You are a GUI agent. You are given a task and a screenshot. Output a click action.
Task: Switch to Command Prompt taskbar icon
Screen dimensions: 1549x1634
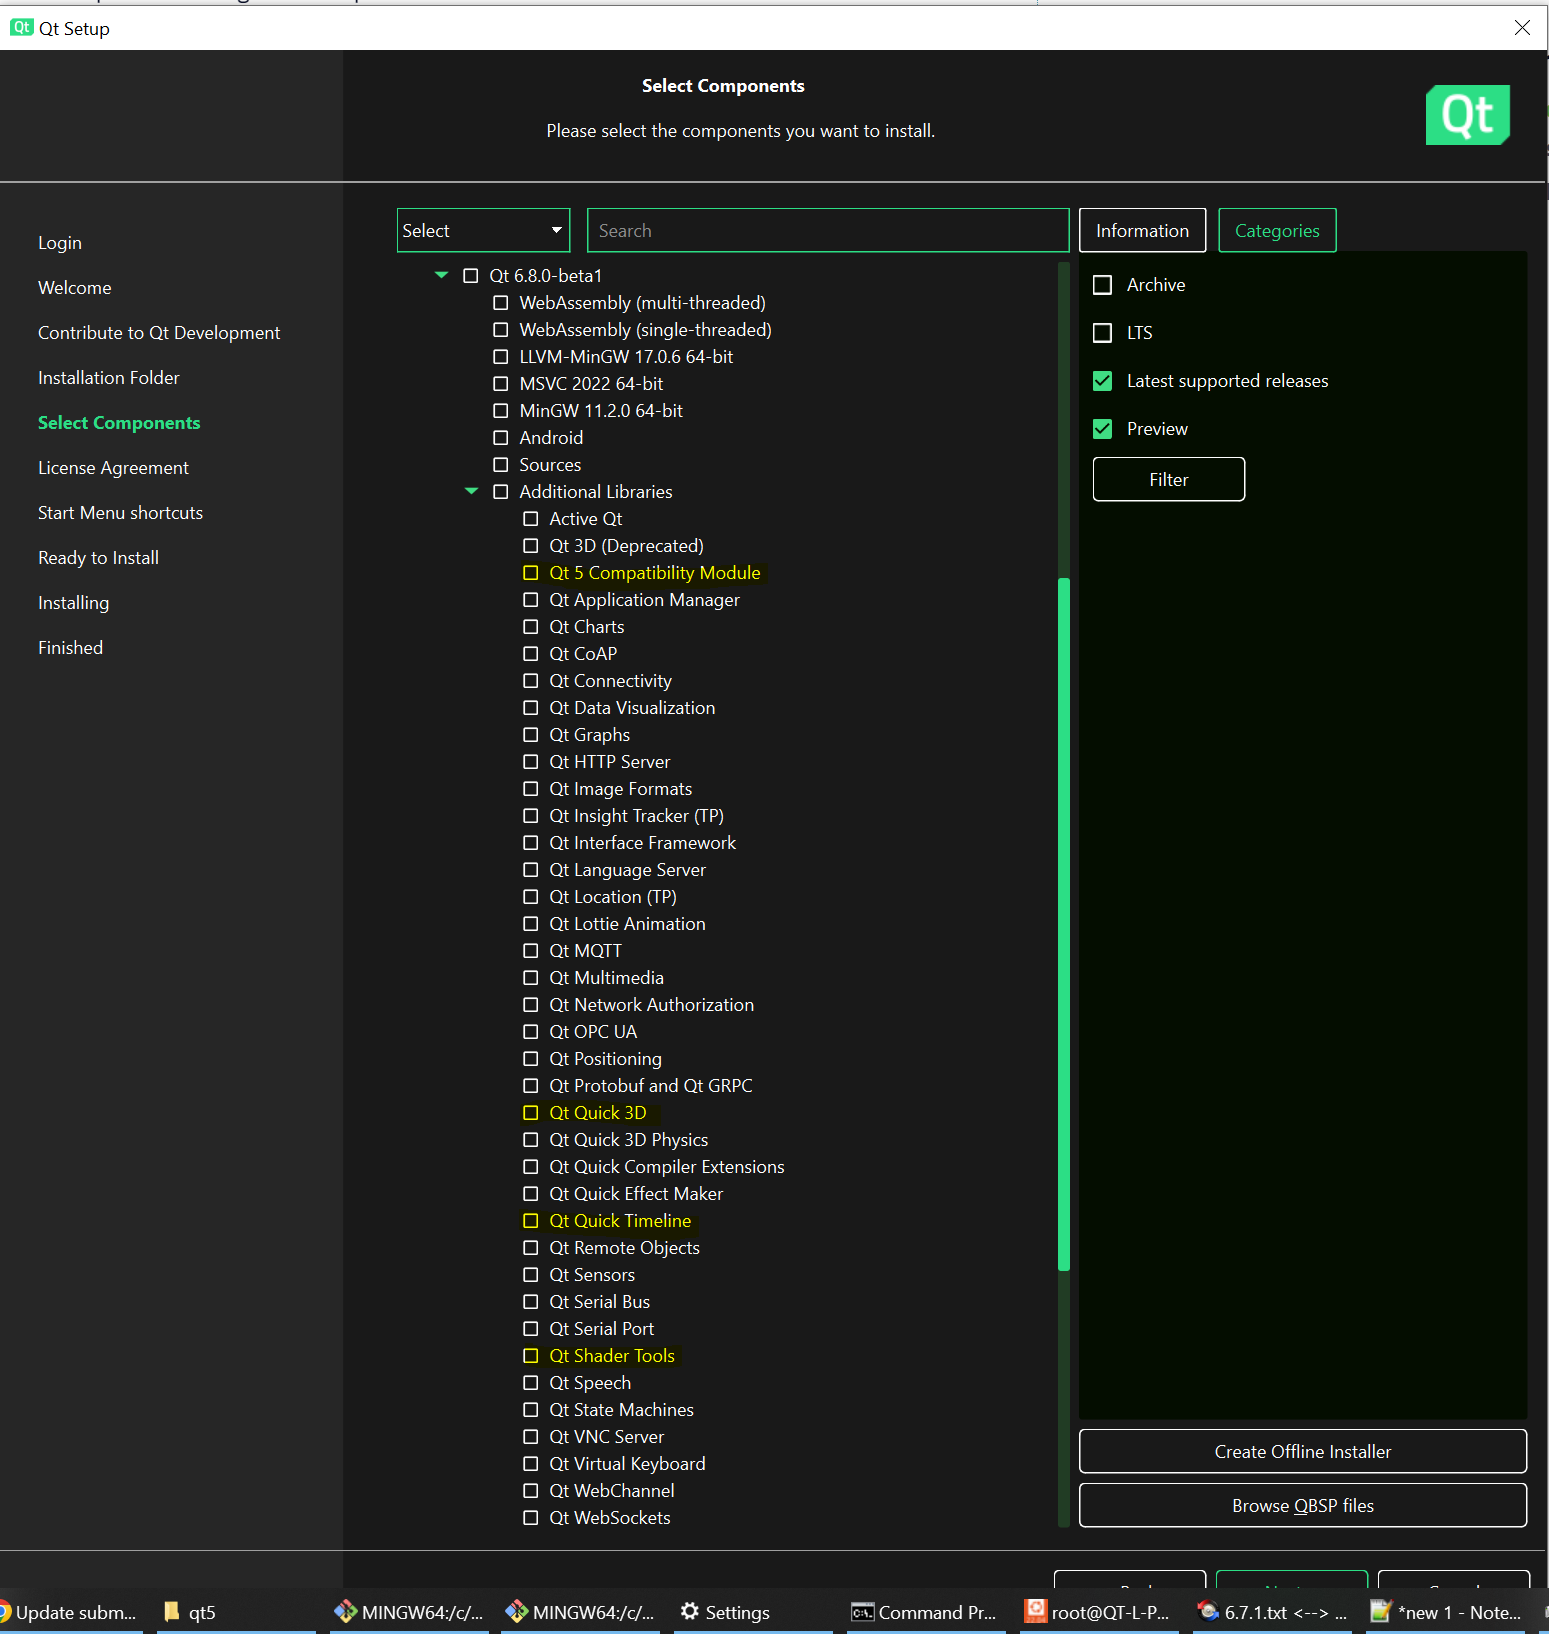923,1612
